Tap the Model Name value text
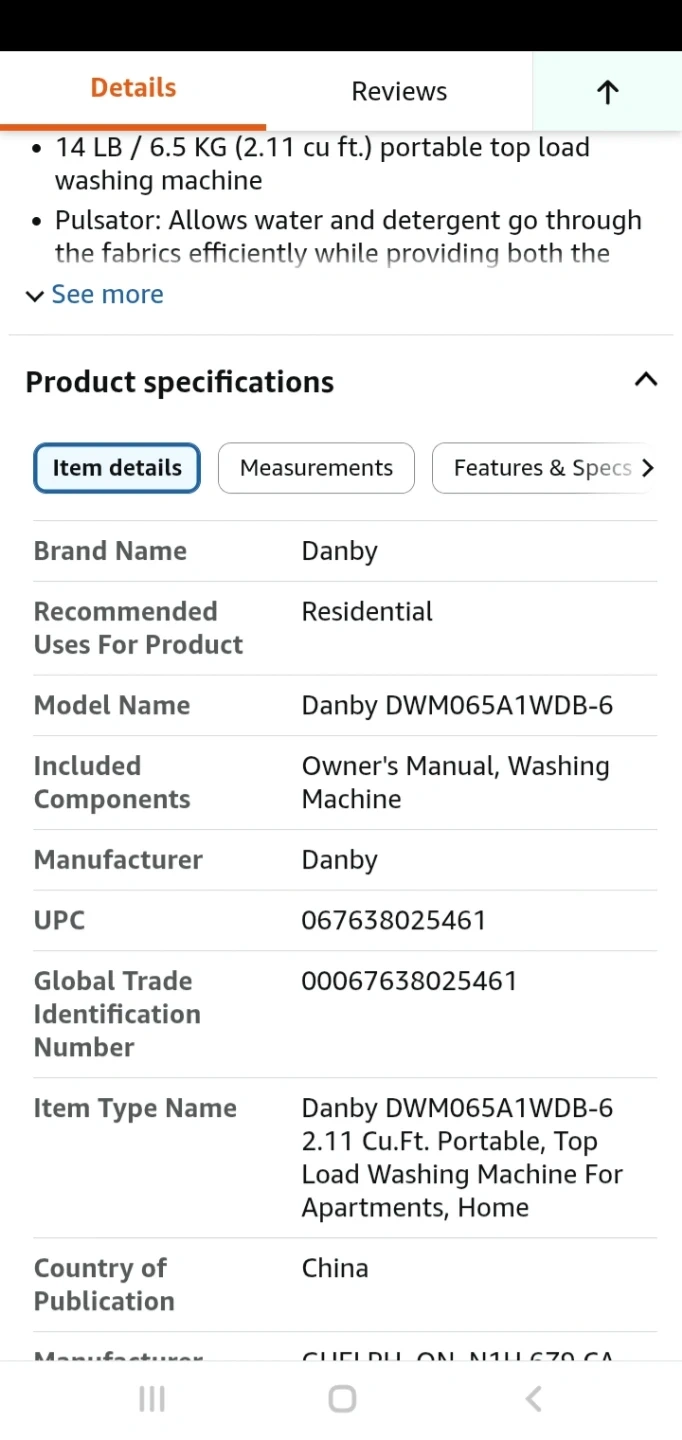This screenshot has width=682, height=1440. tap(457, 705)
